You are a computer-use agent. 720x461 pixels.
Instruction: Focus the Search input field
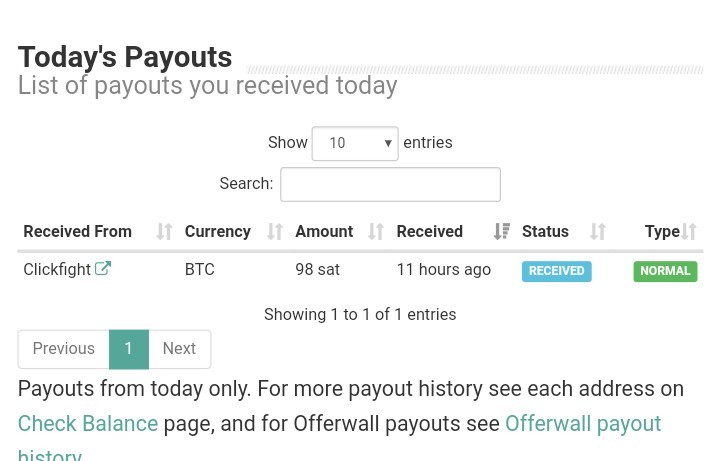tap(390, 184)
